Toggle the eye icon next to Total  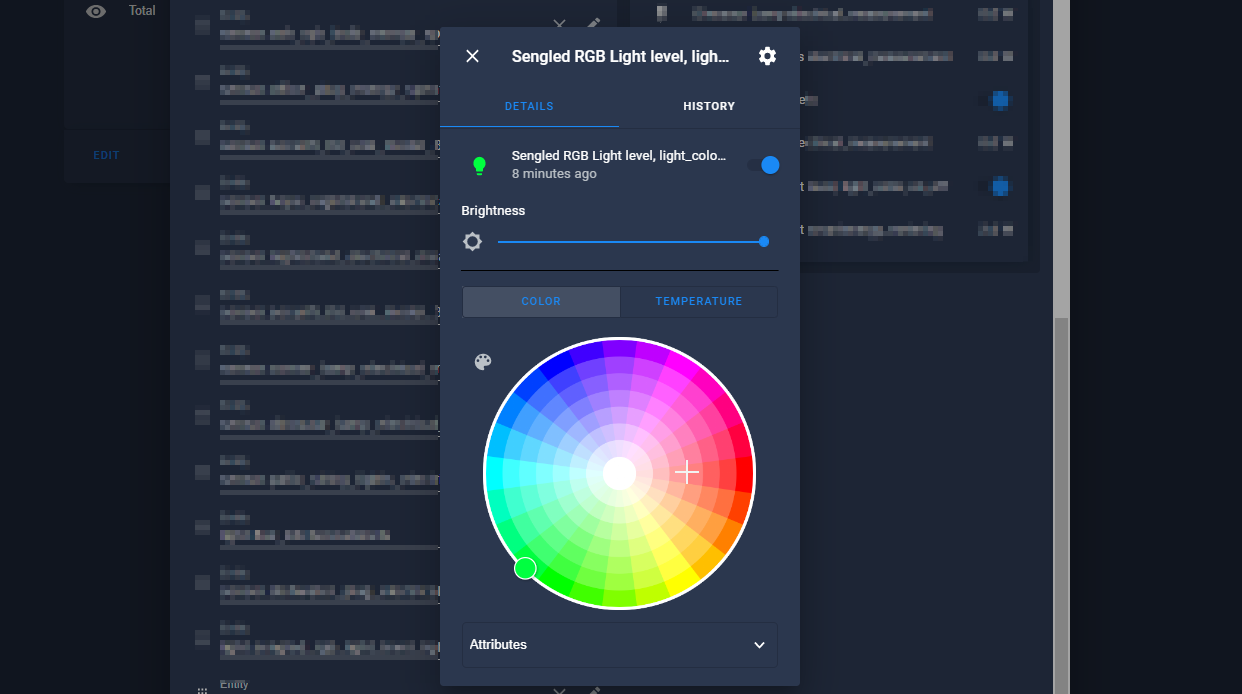tap(96, 12)
